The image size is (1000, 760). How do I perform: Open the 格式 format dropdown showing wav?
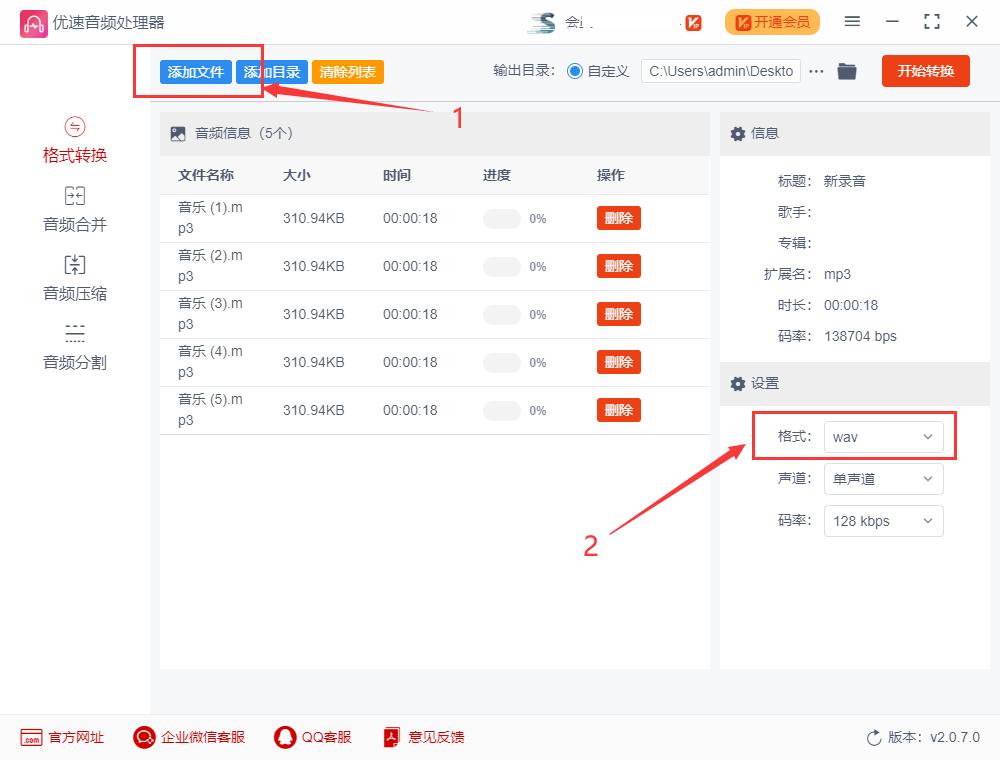point(884,436)
